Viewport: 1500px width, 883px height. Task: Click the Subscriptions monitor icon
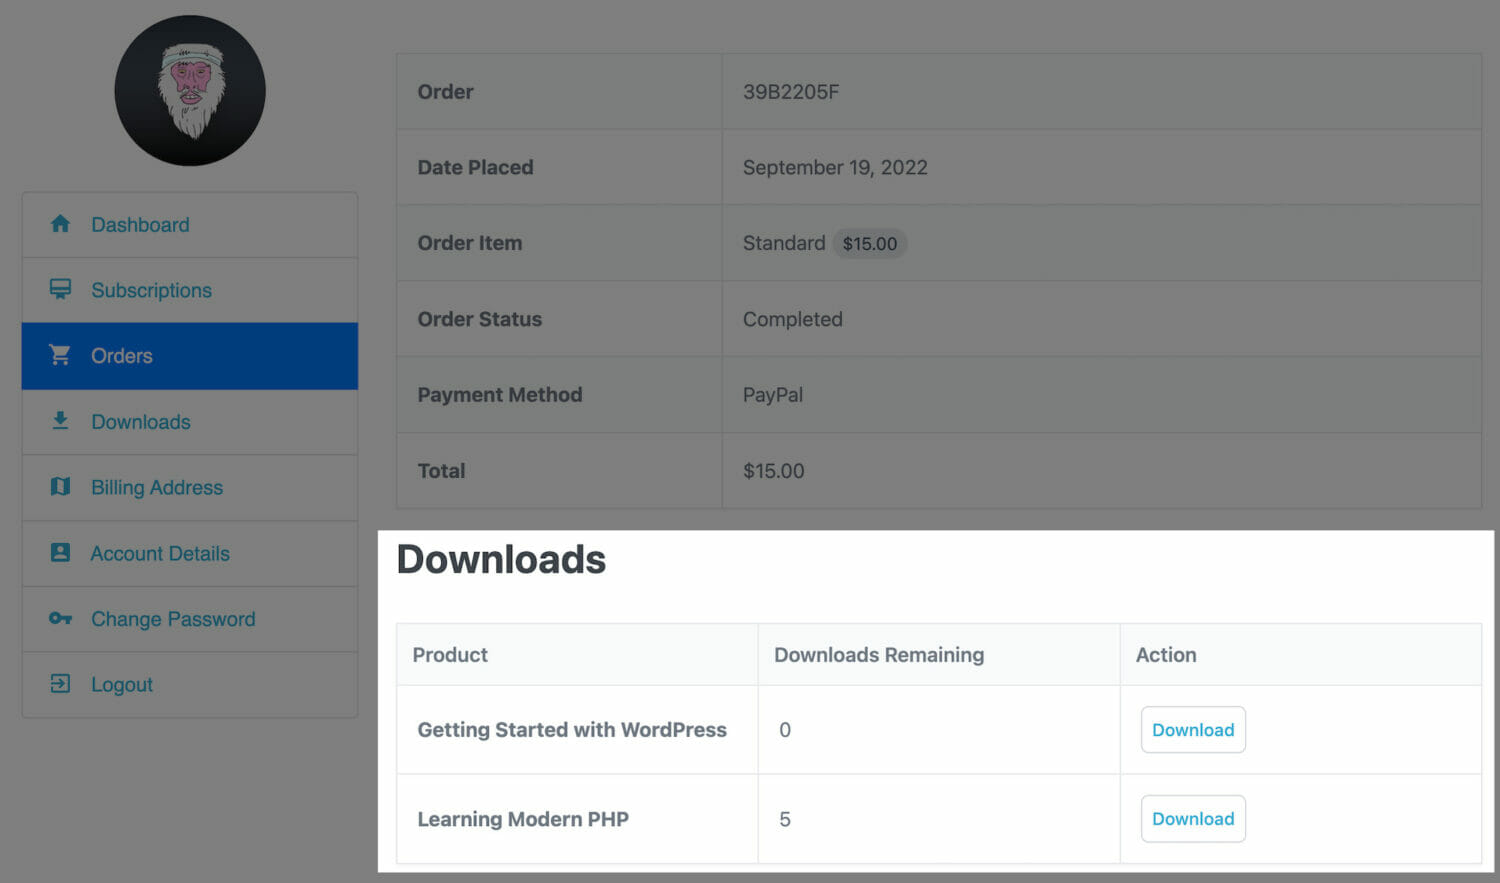(x=60, y=289)
